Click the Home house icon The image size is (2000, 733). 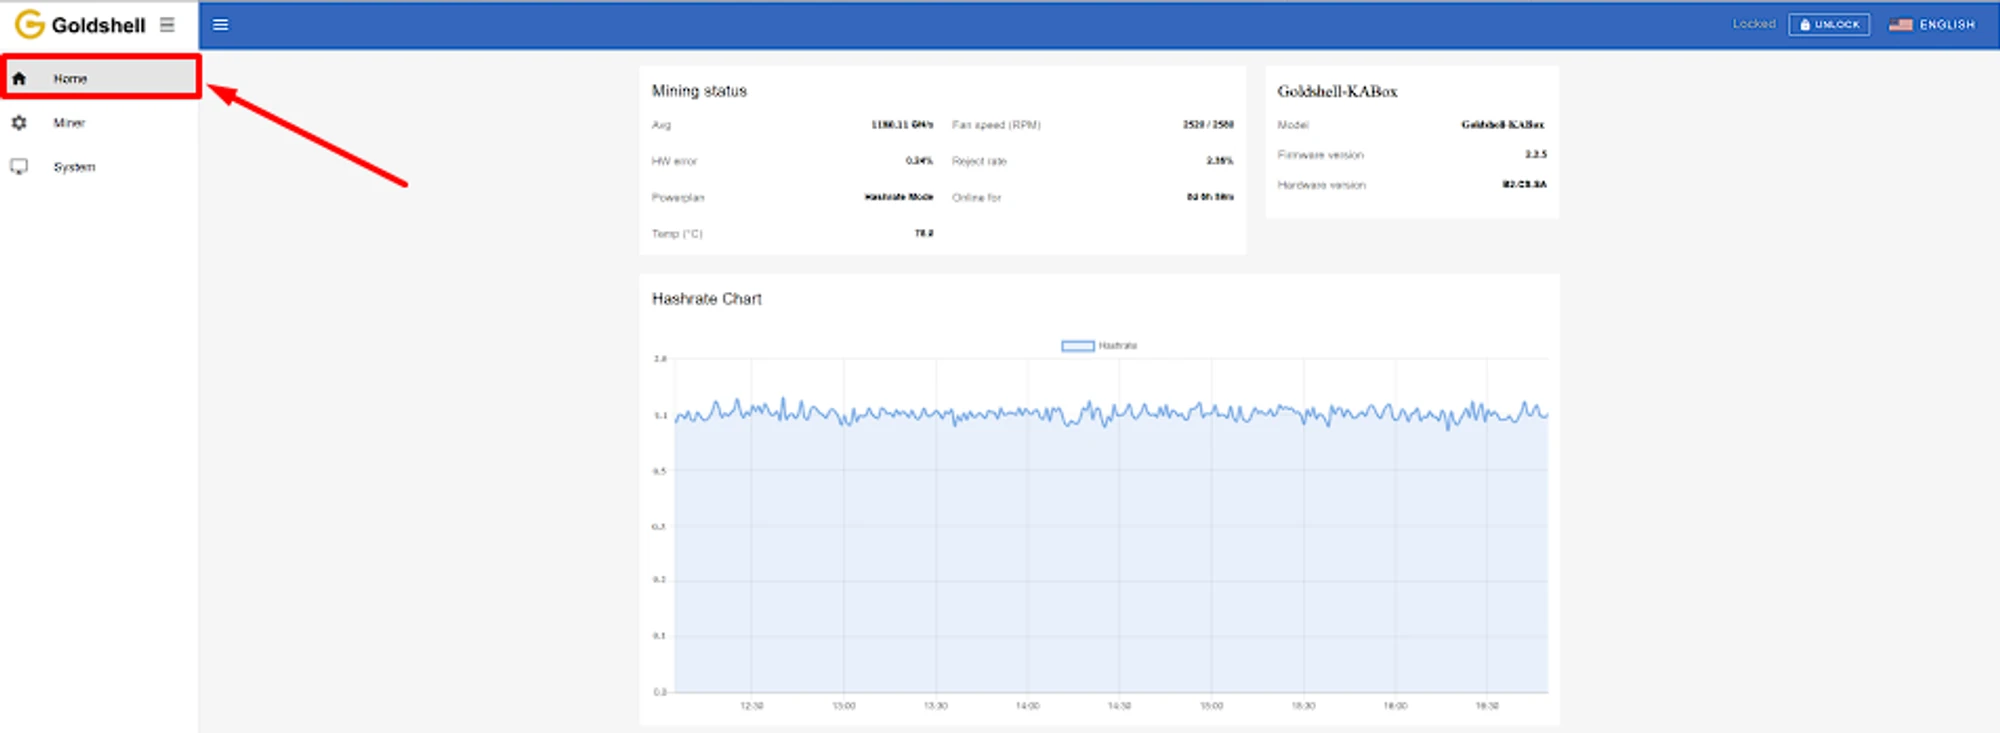pyautogui.click(x=19, y=78)
